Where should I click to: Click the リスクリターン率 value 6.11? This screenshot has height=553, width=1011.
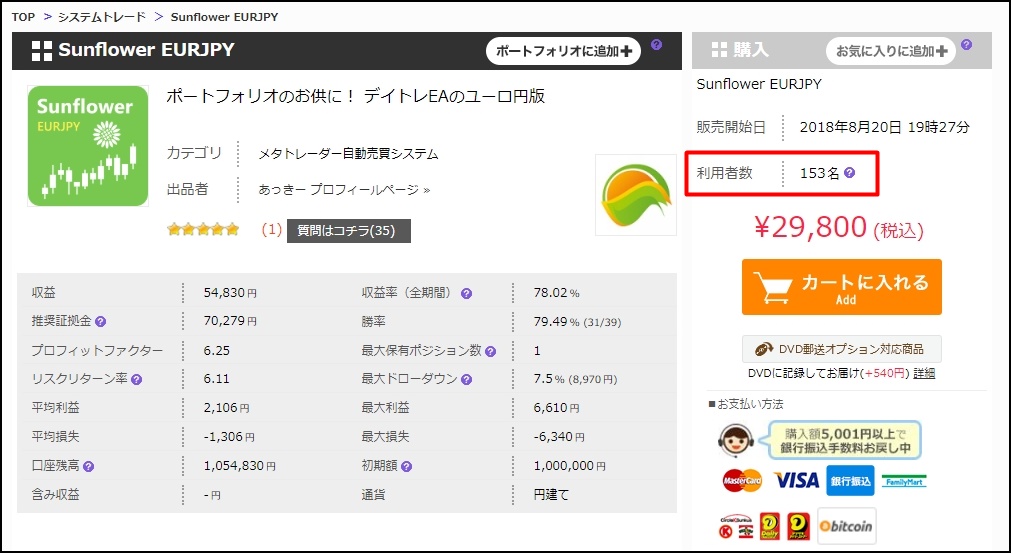tap(217, 379)
